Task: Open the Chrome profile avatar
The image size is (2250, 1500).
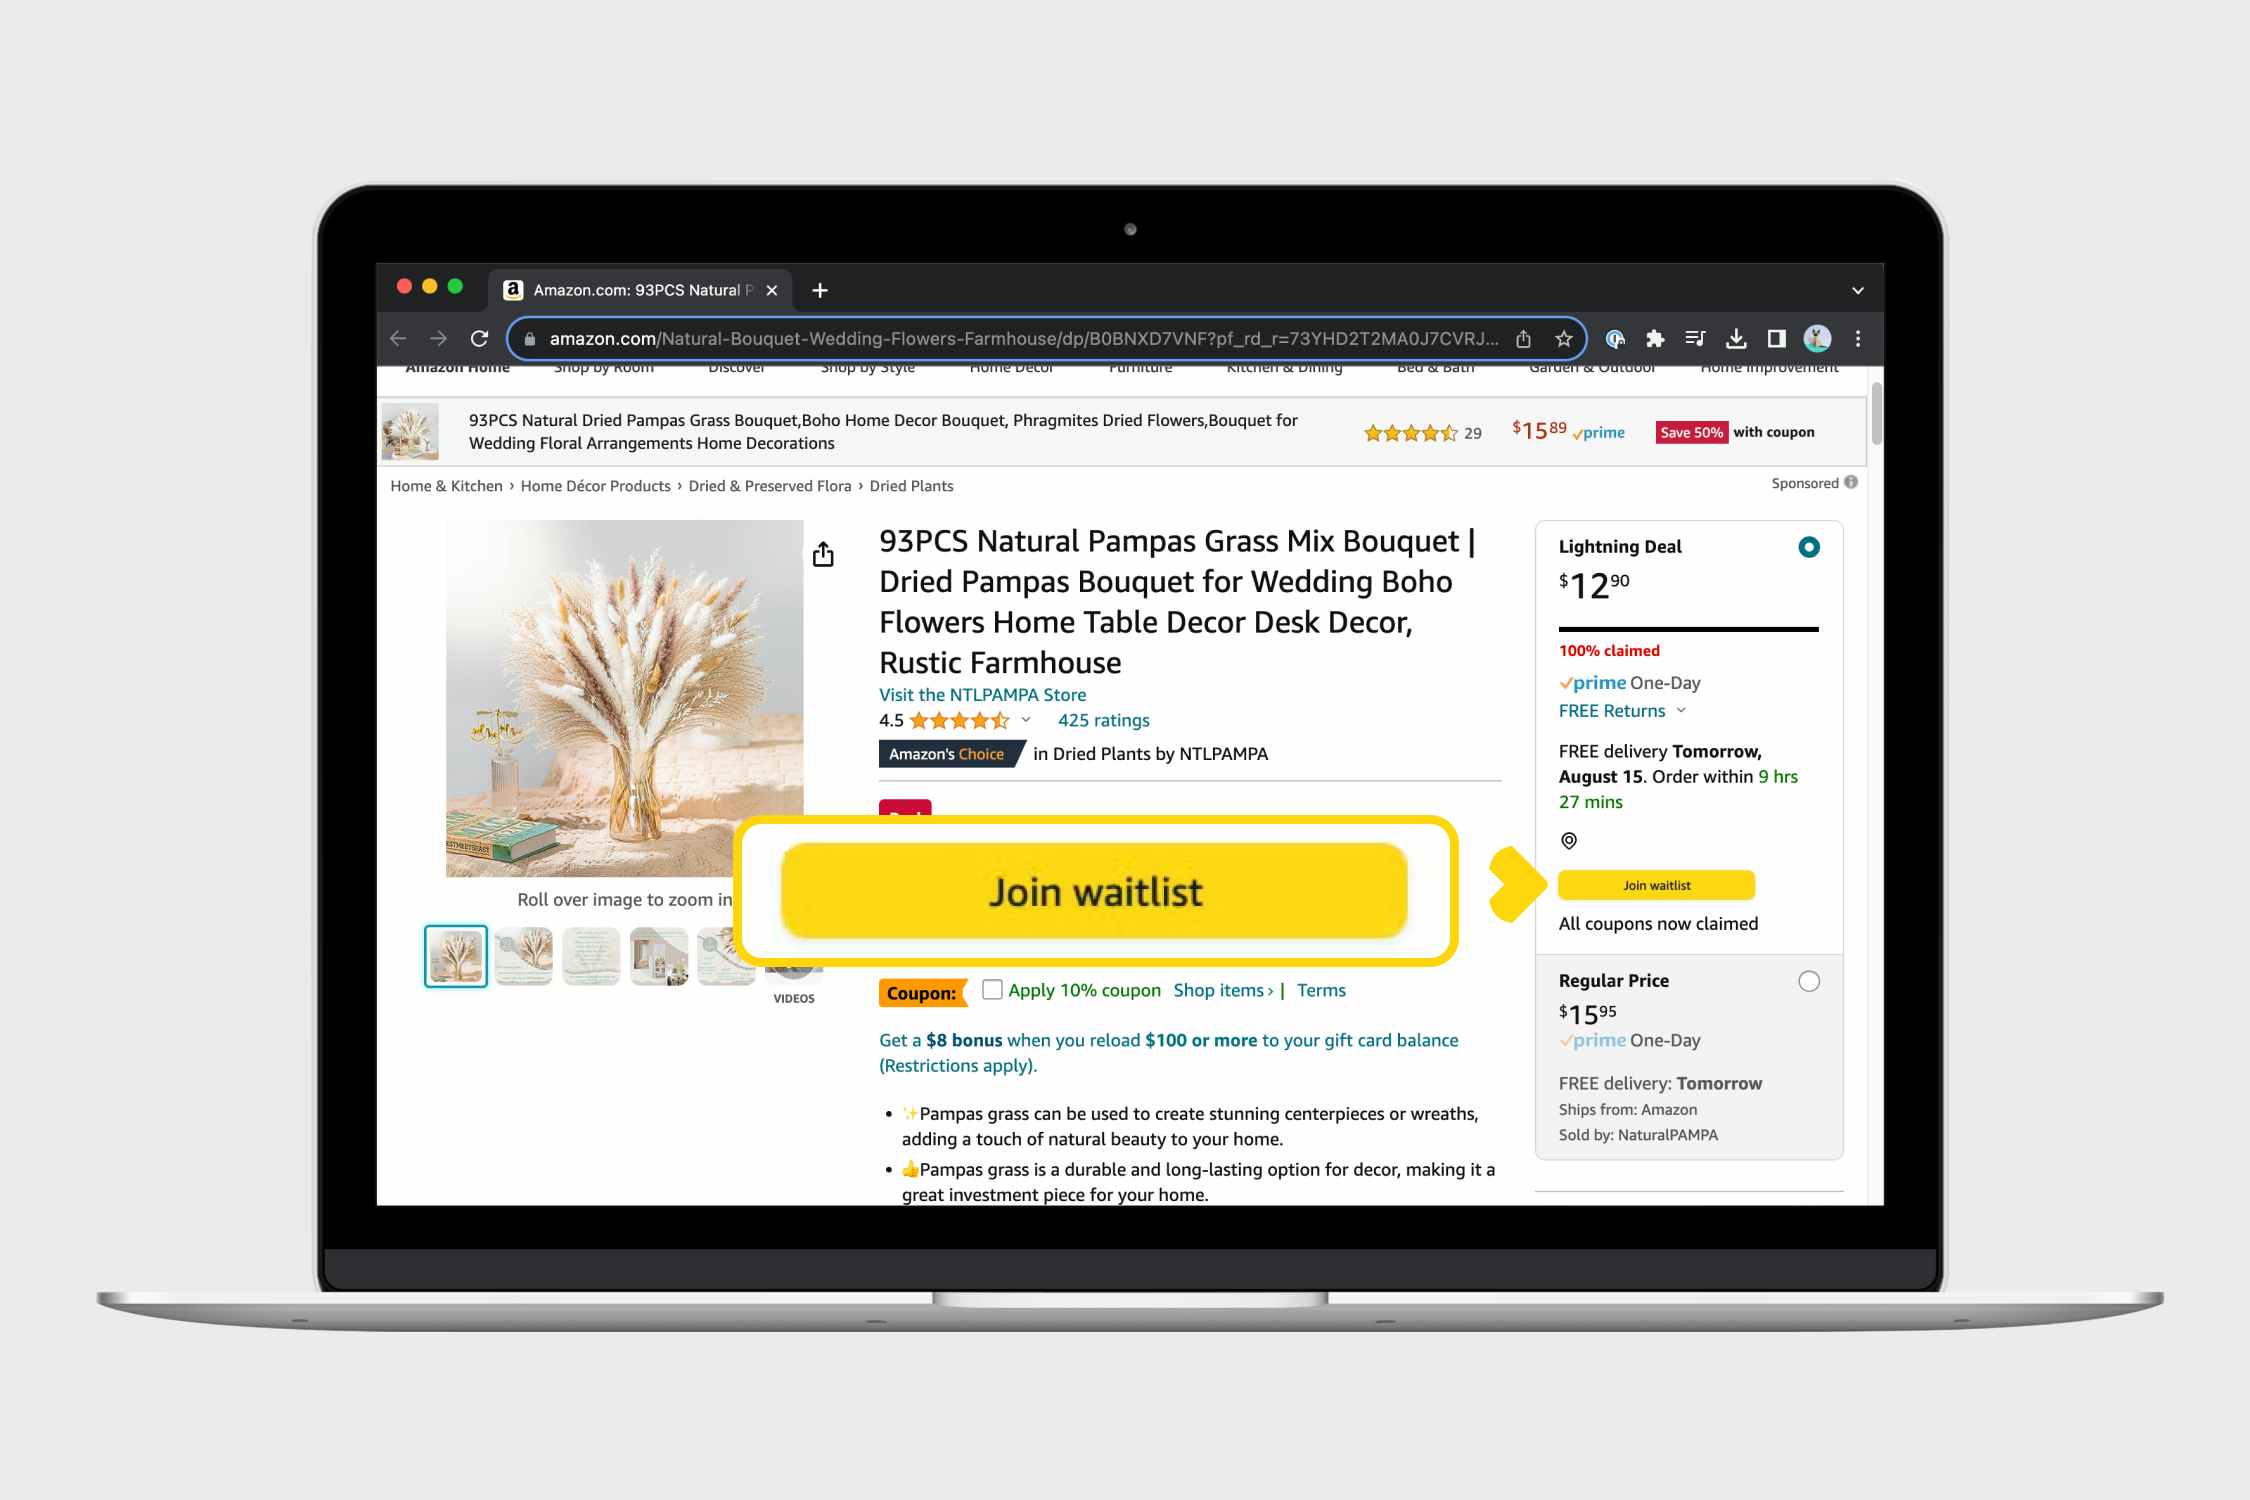Action: 1817,339
